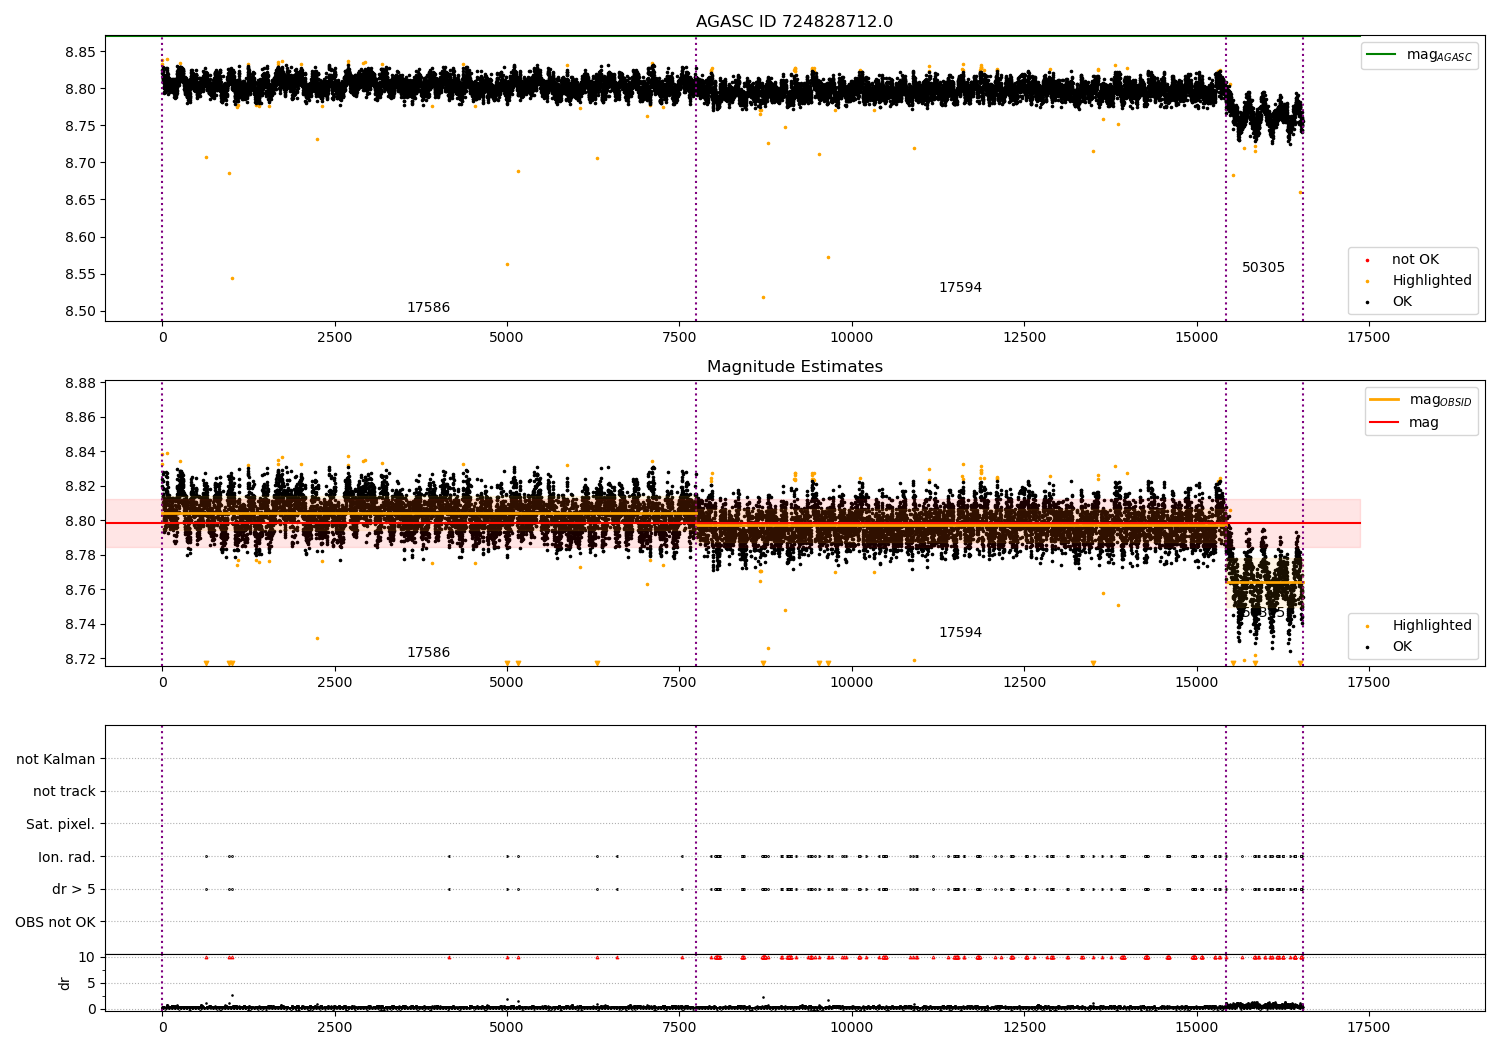Click the 'Ion. rad.' axis label
The height and width of the screenshot is (1050, 1500).
[x=67, y=857]
